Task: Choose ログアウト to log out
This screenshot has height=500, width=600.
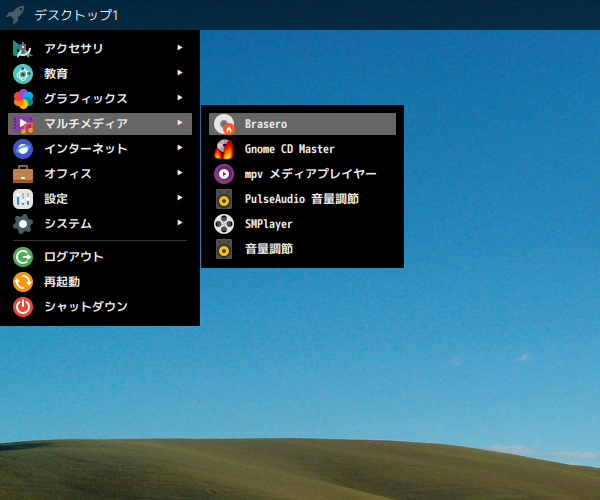Action: 100,257
